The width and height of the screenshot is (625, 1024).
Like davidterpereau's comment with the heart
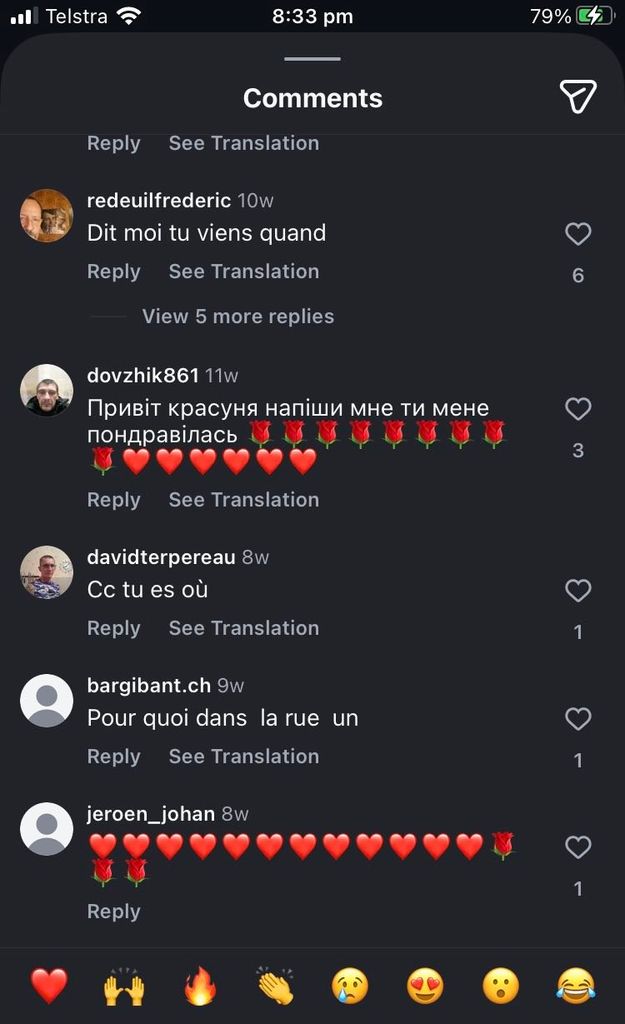click(578, 591)
